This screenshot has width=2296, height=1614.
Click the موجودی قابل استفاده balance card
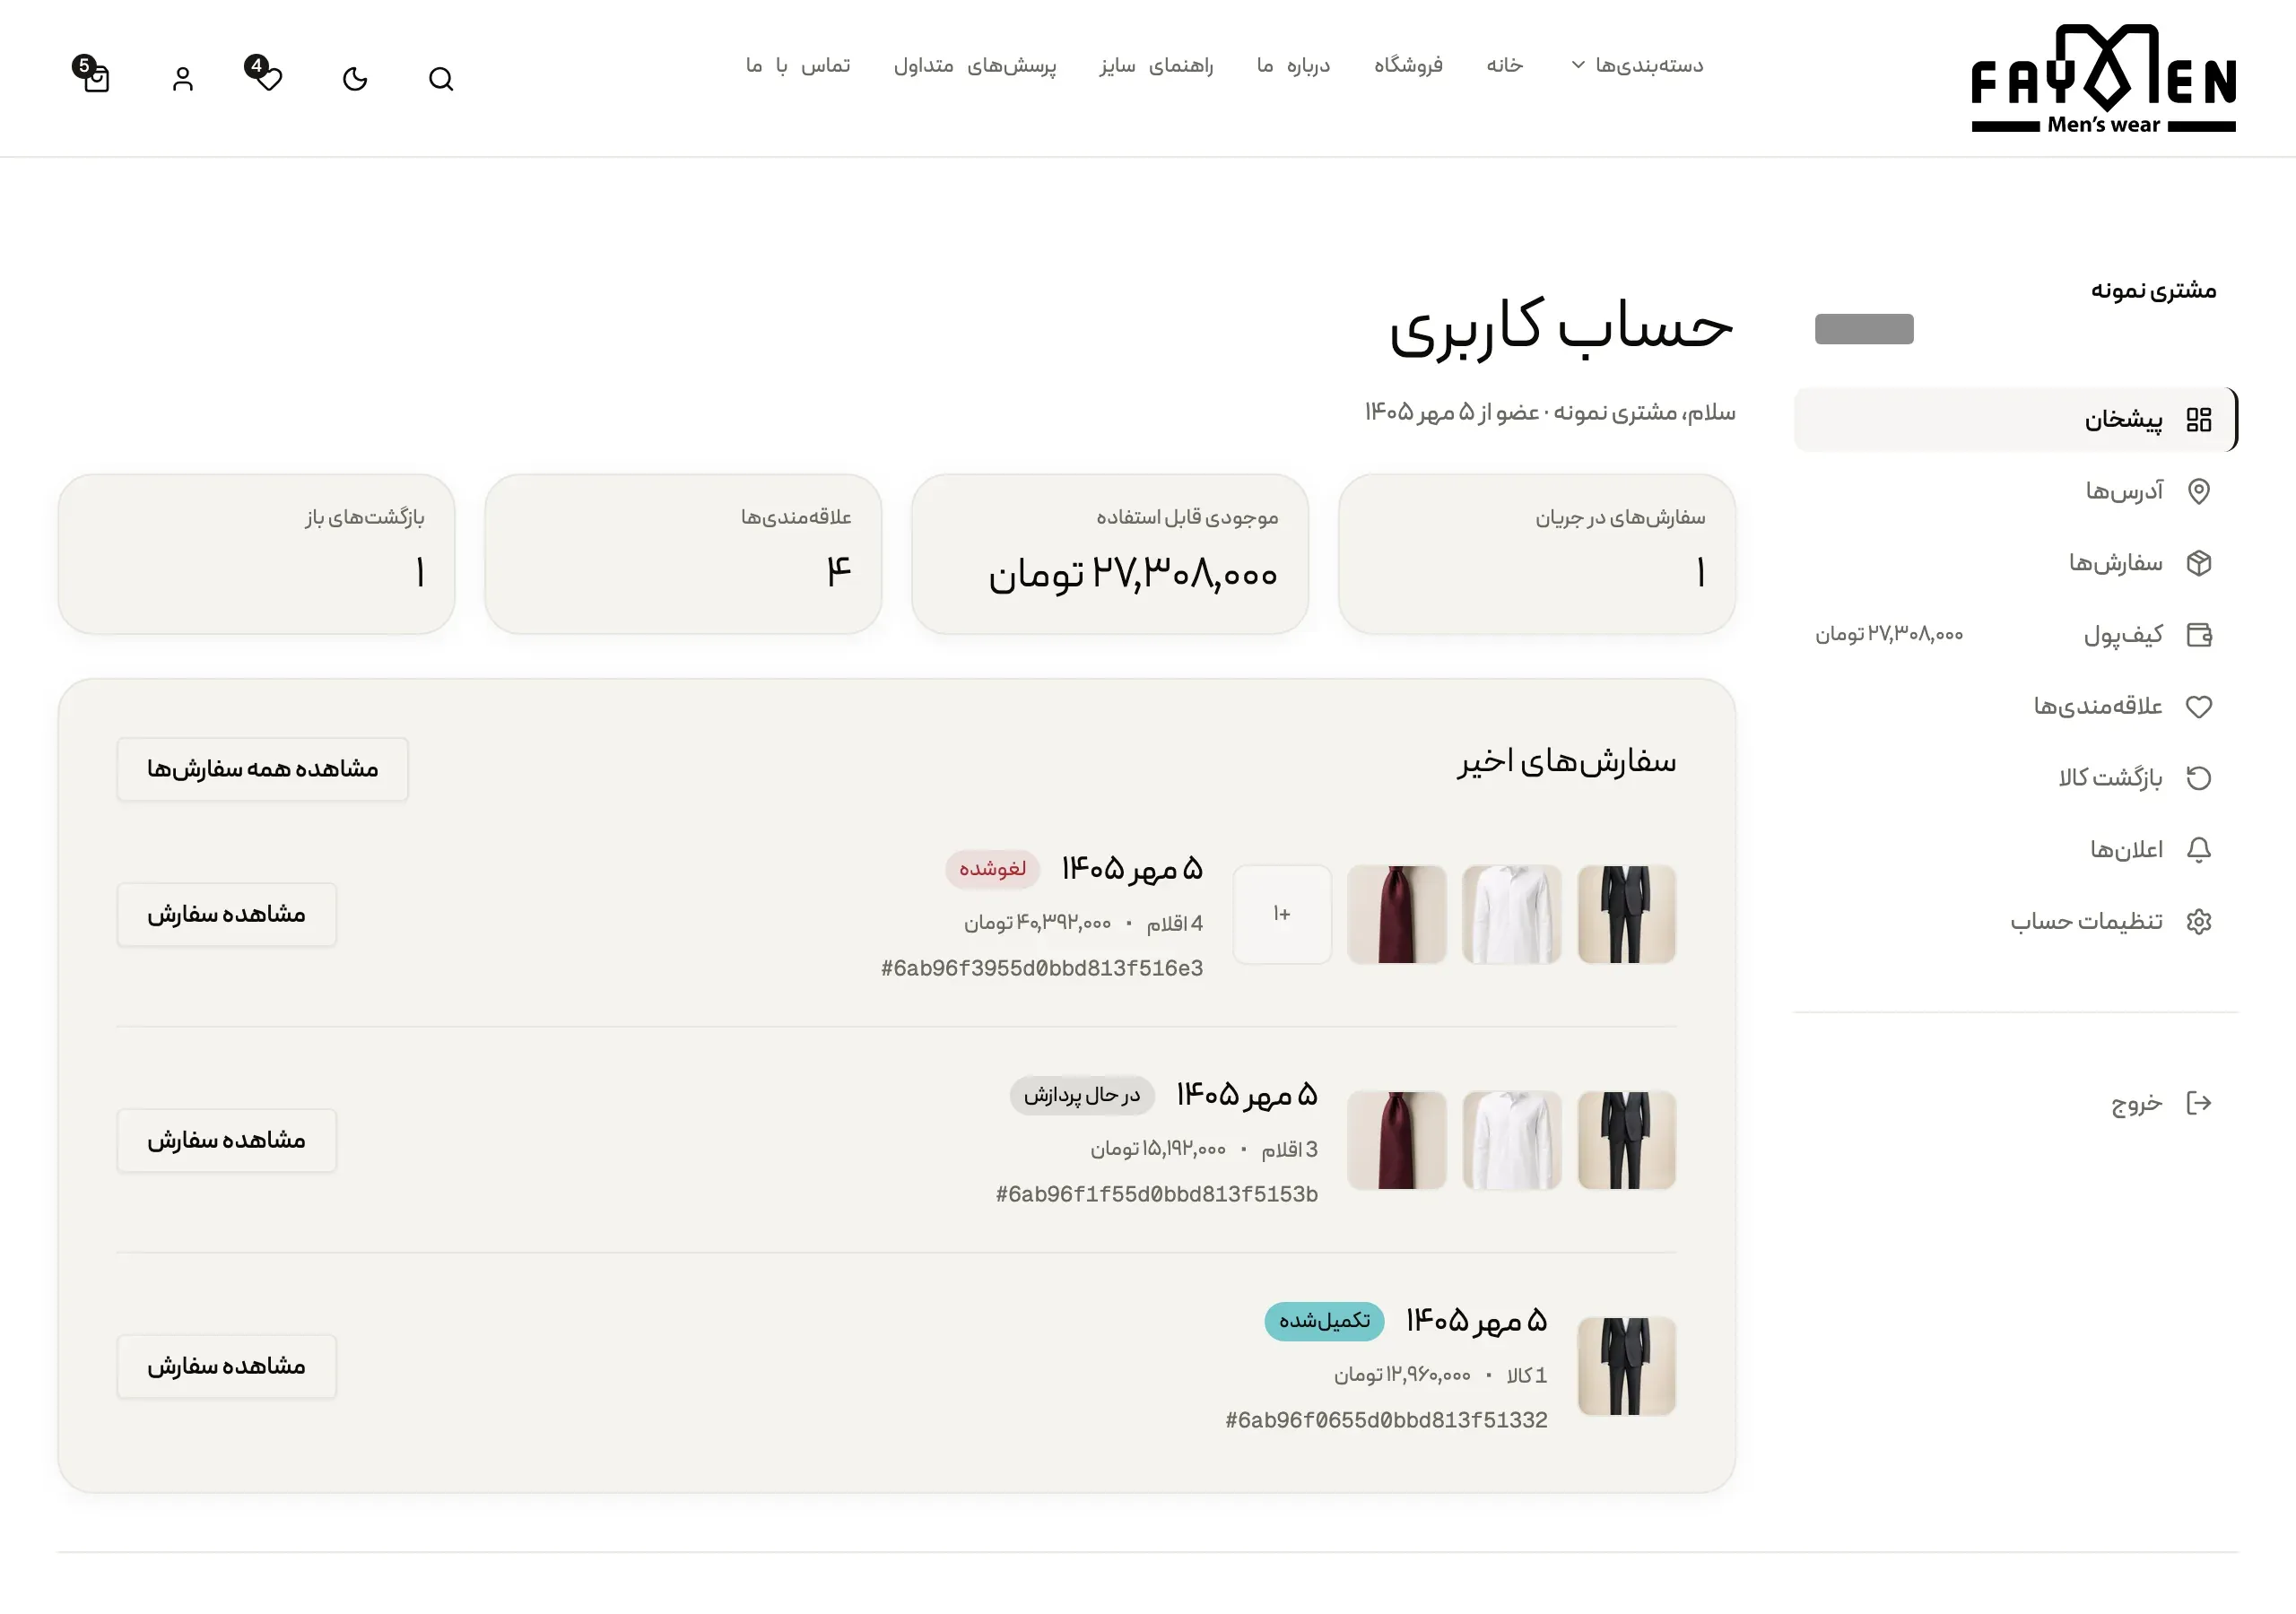tap(1110, 554)
